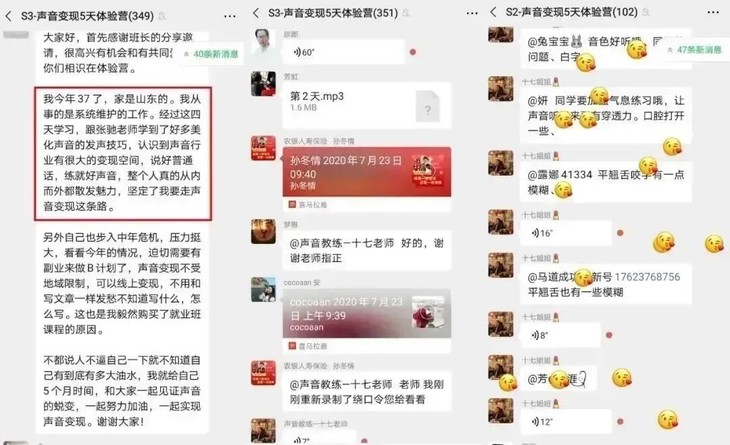Viewport: 730px width, 445px height.
Task: Jump to 40 new messages
Action: point(211,54)
